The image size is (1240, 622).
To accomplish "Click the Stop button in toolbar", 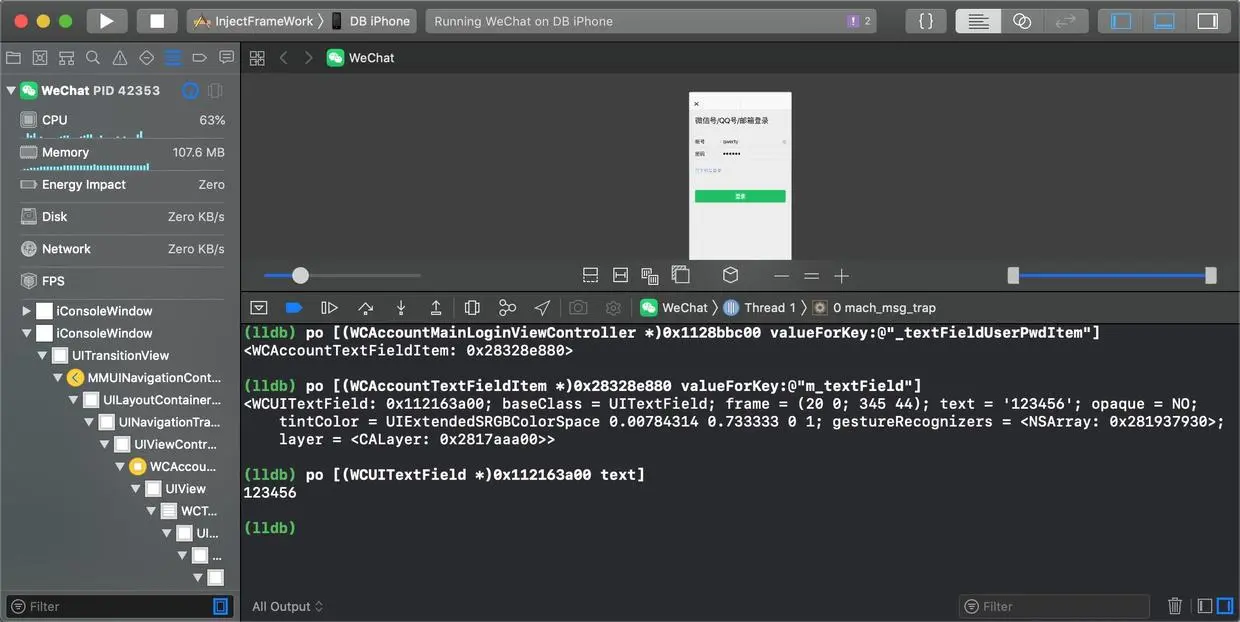I will 157,21.
